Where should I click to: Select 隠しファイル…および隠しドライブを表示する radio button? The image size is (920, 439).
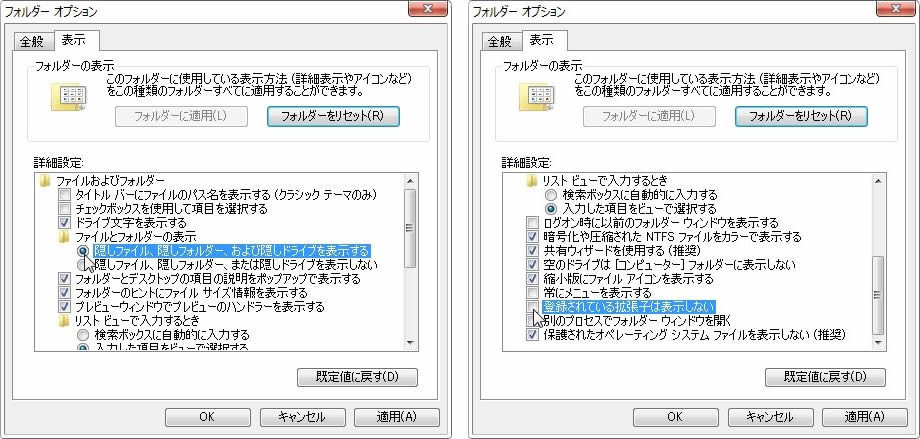(83, 251)
